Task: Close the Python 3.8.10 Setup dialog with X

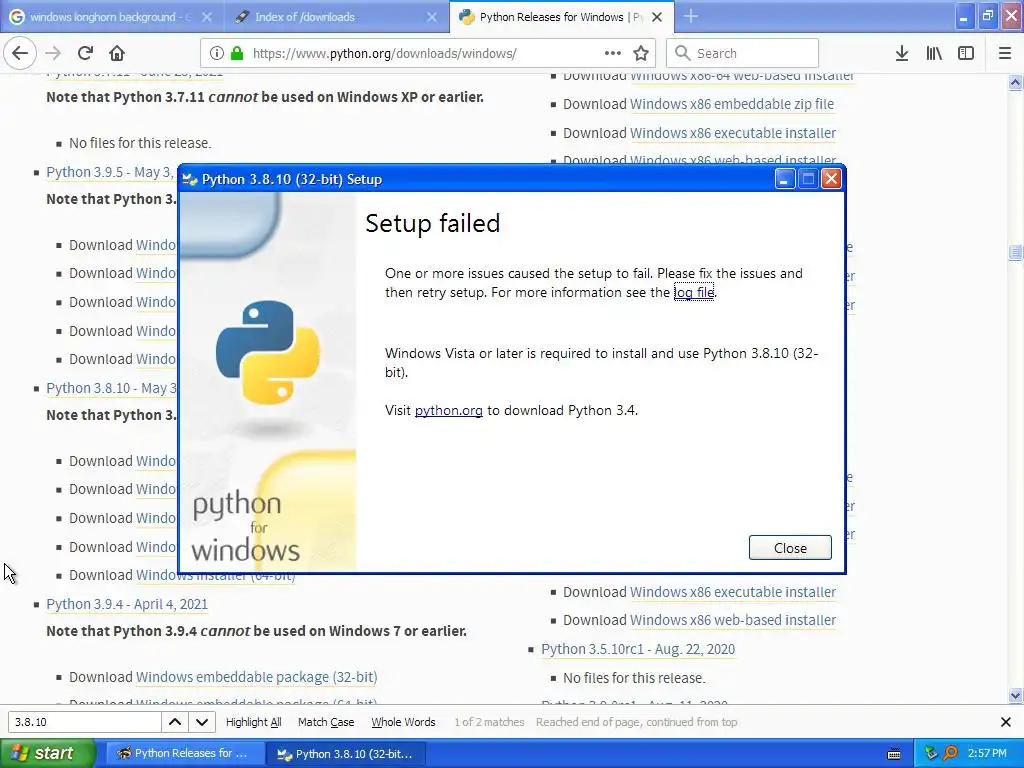Action: point(831,178)
